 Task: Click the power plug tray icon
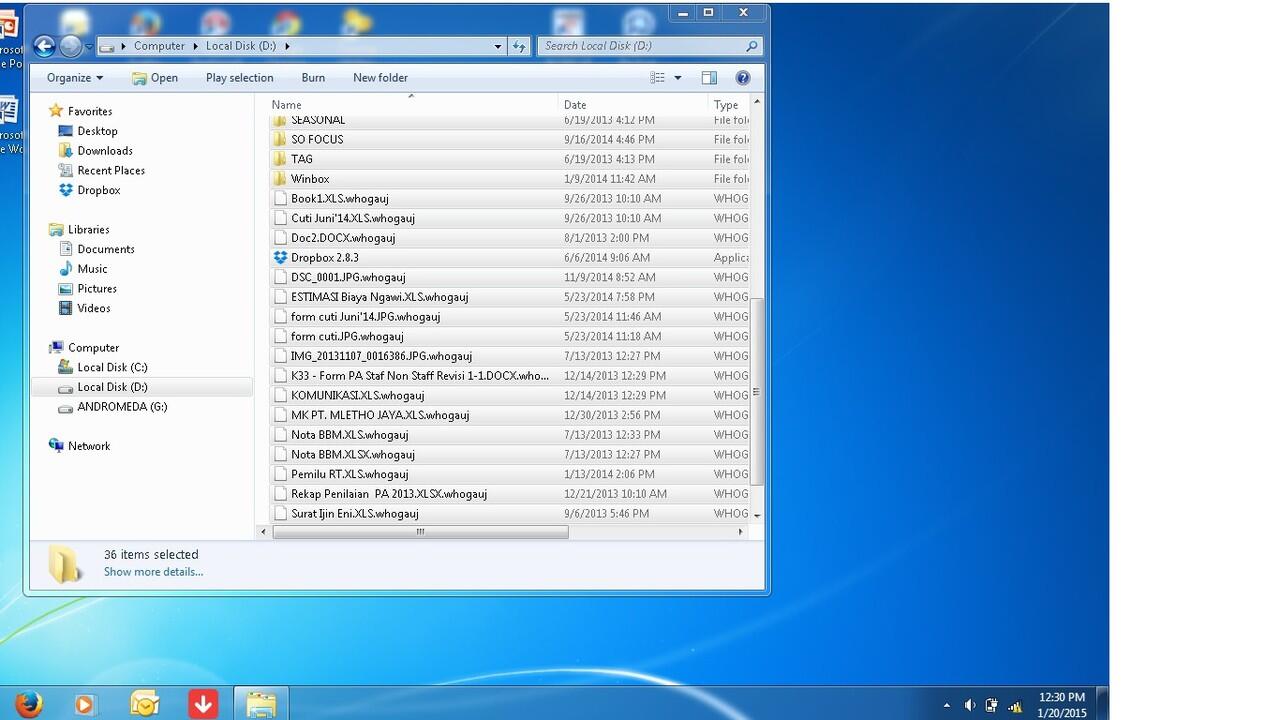993,705
